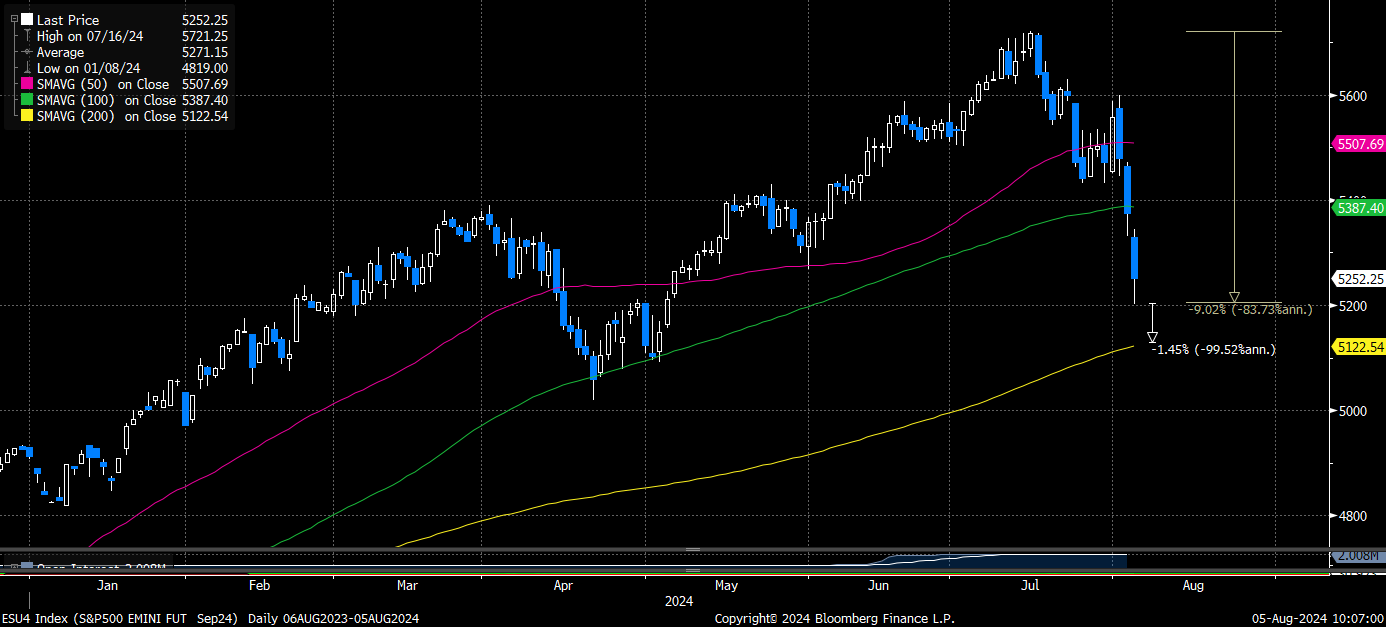Click the 5600 y-axis label
1386x627 pixels.
point(1352,96)
